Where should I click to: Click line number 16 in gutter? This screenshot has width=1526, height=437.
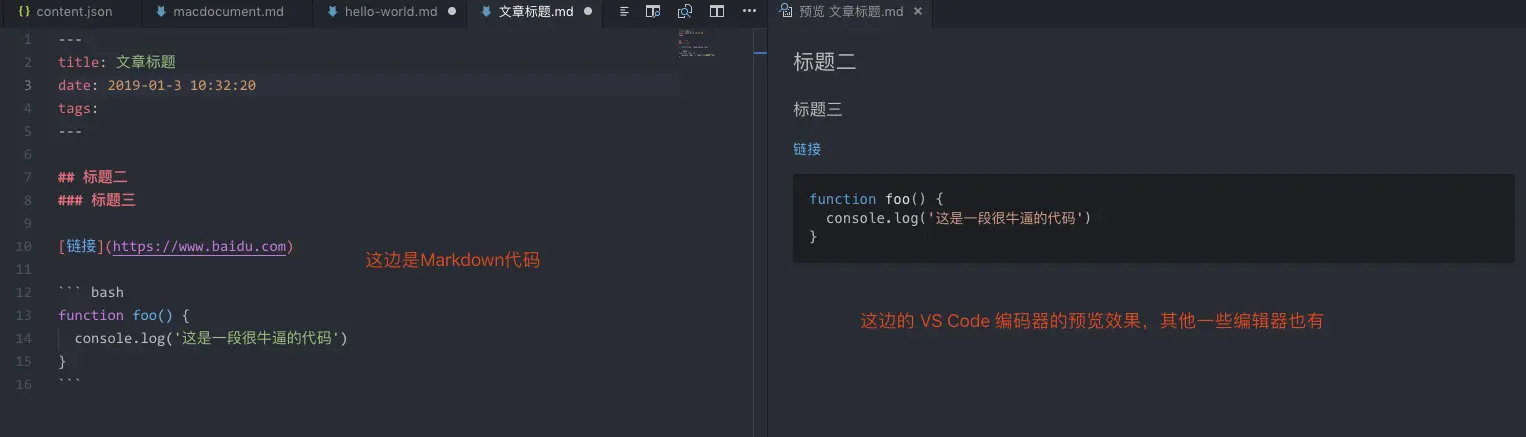pos(24,384)
